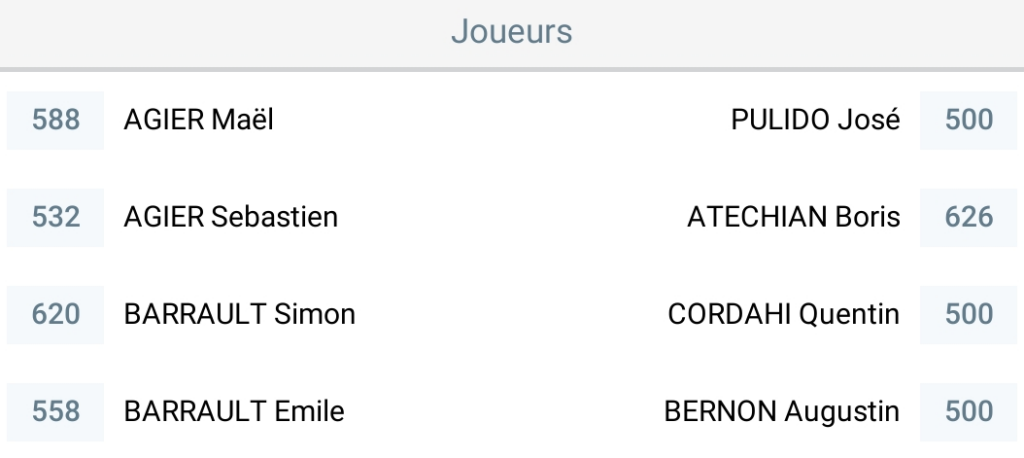1024x458 pixels.
Task: Choose BARRAULT Emile from the list
Action: point(234,411)
